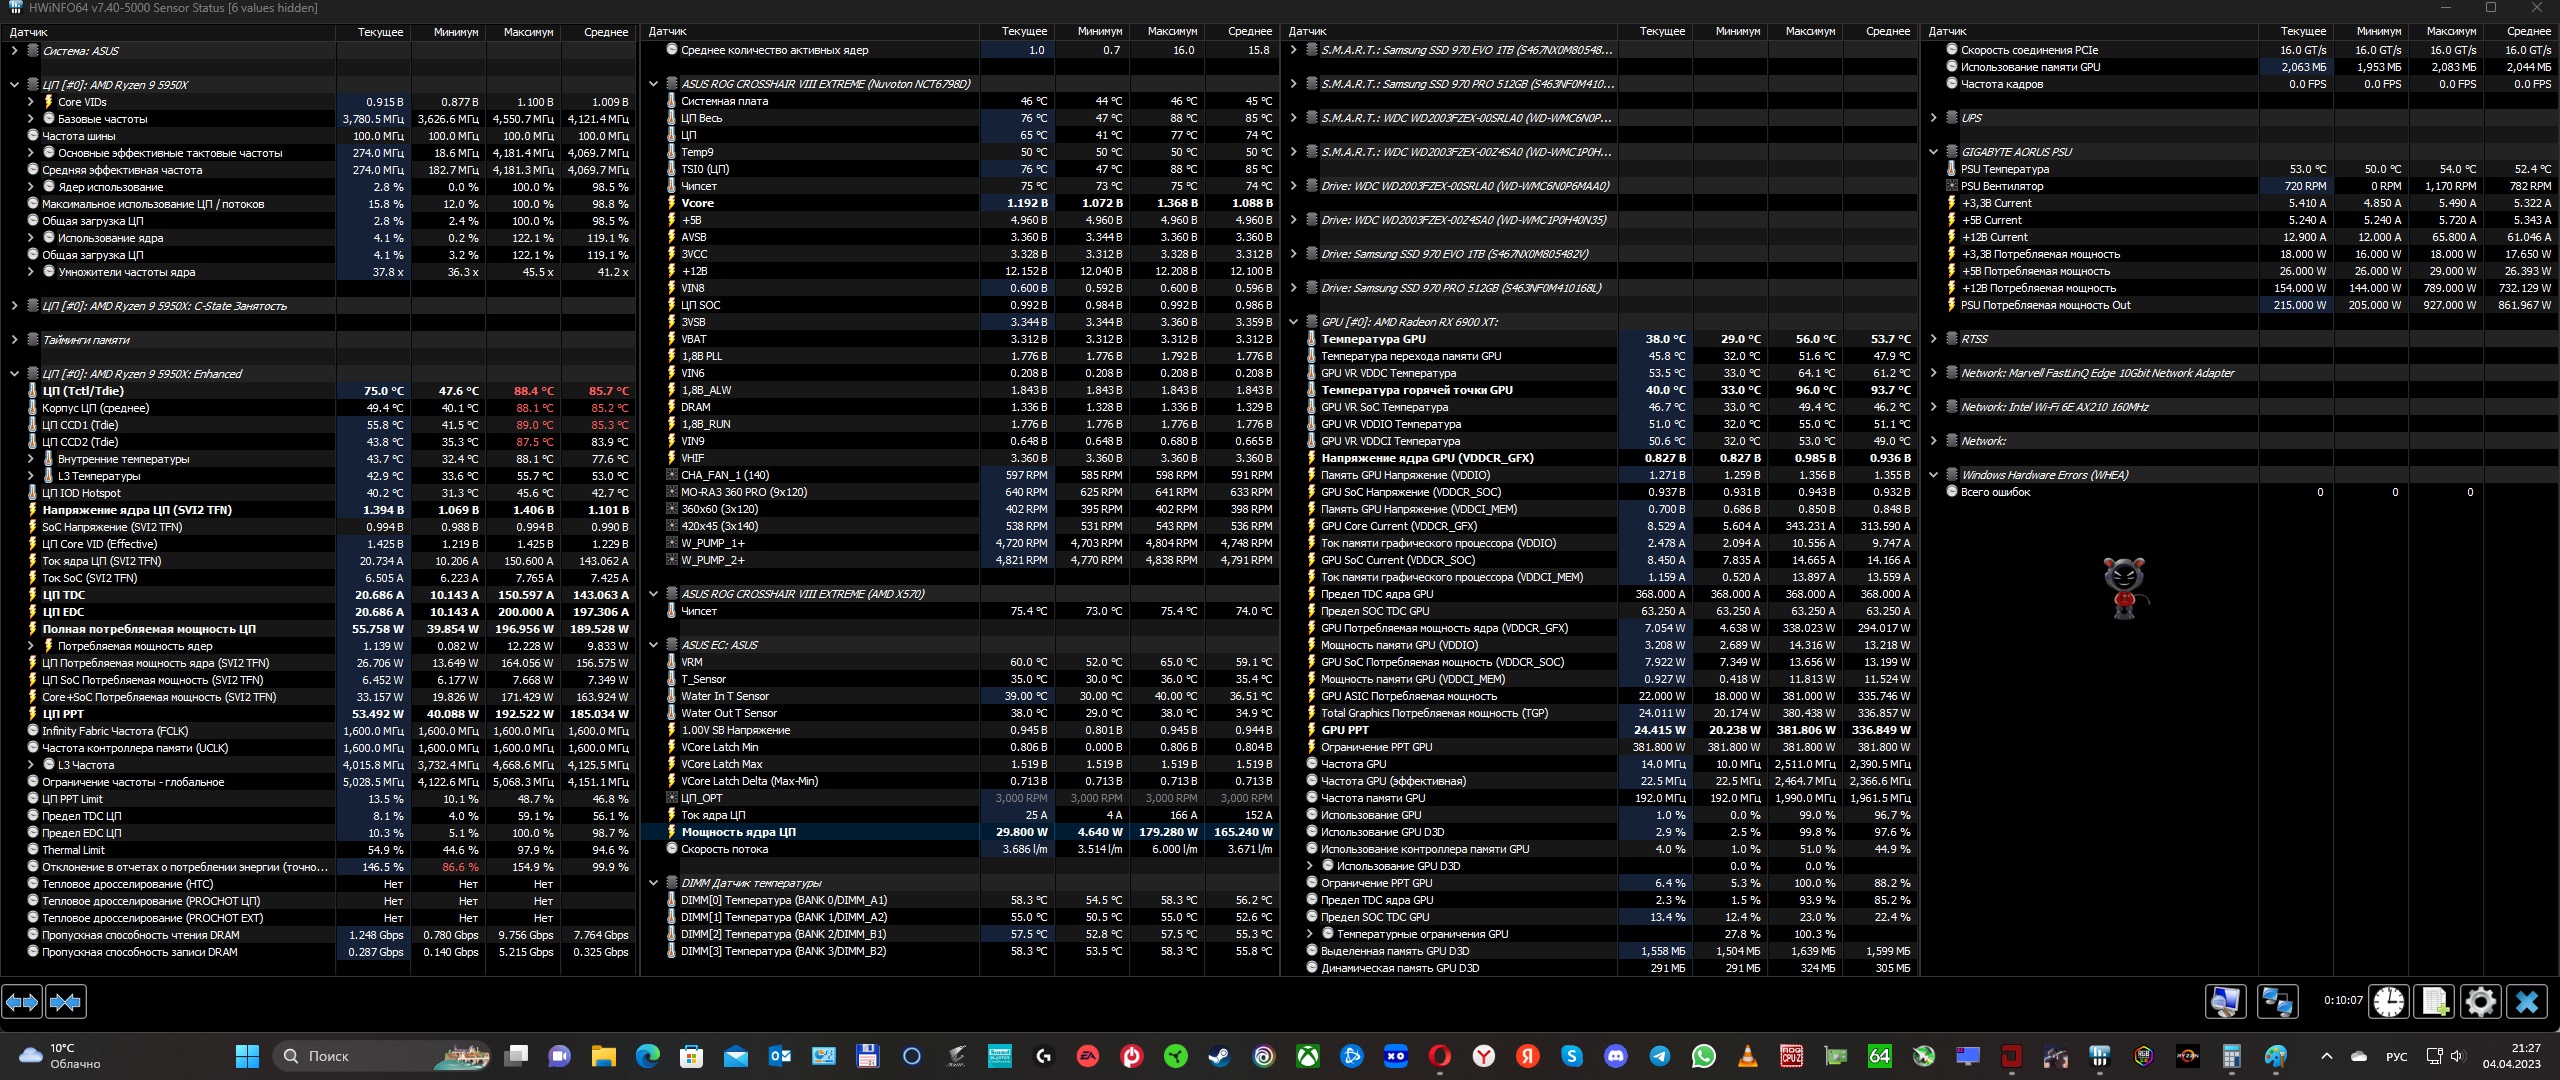Click the shrink columns inward-arrows button
This screenshot has height=1080, width=2560.
click(66, 1001)
